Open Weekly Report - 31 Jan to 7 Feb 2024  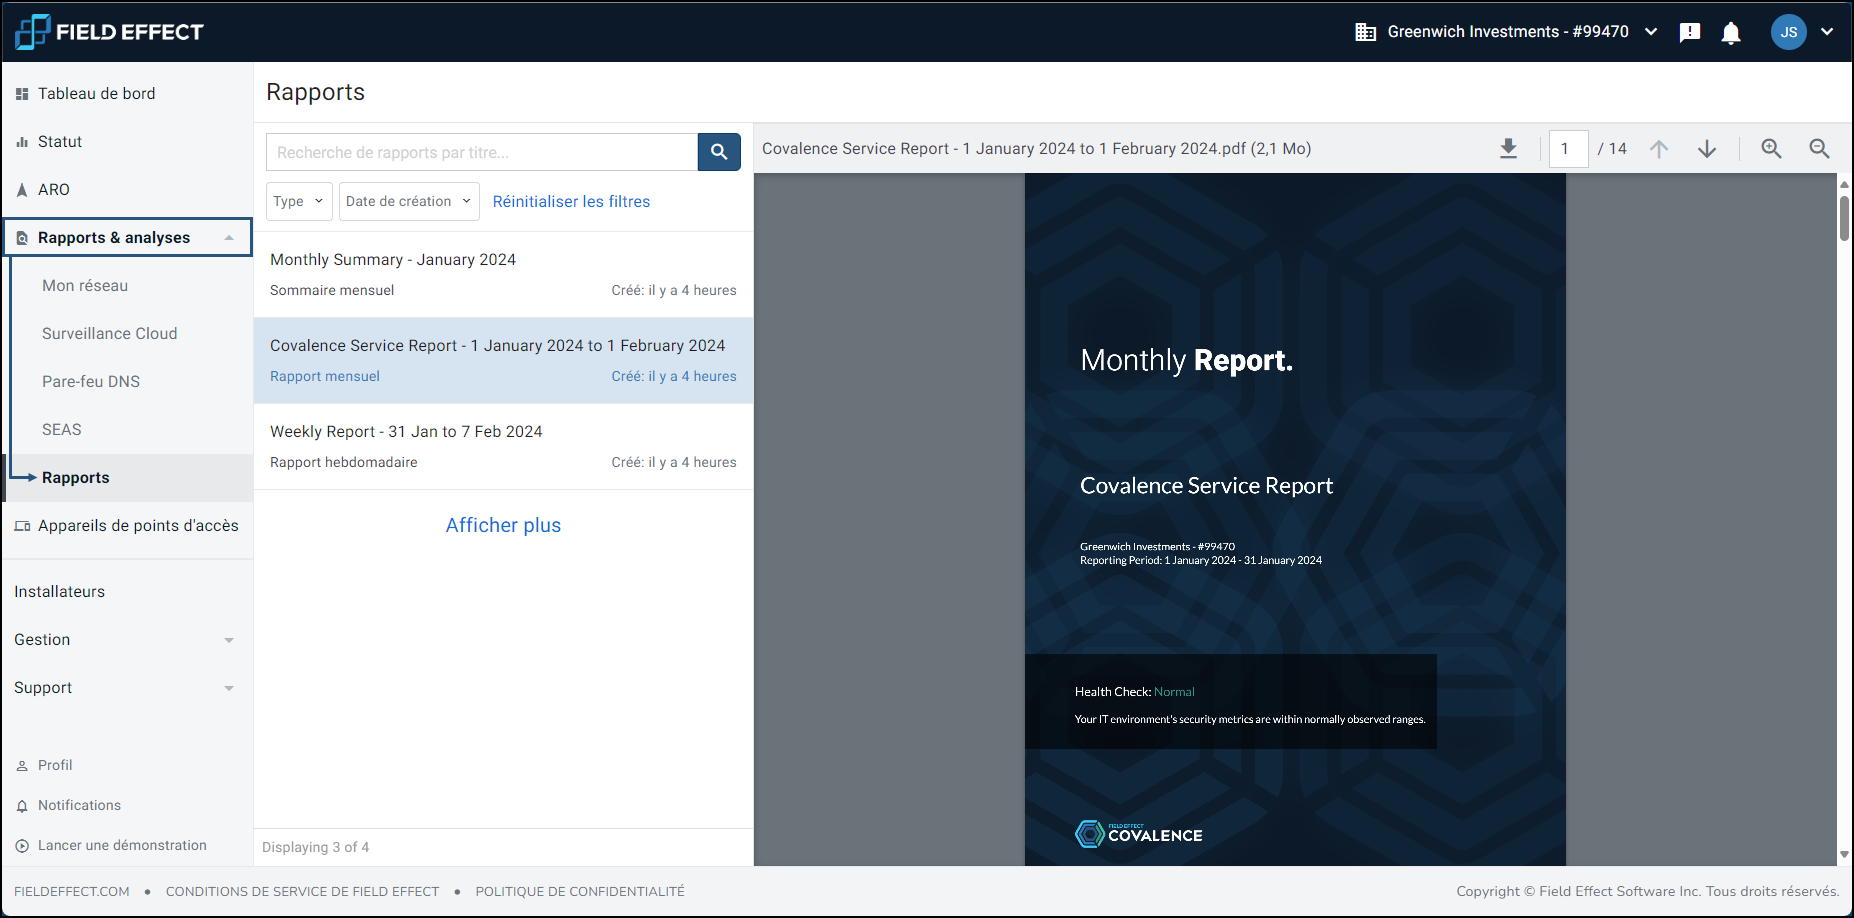click(x=503, y=447)
